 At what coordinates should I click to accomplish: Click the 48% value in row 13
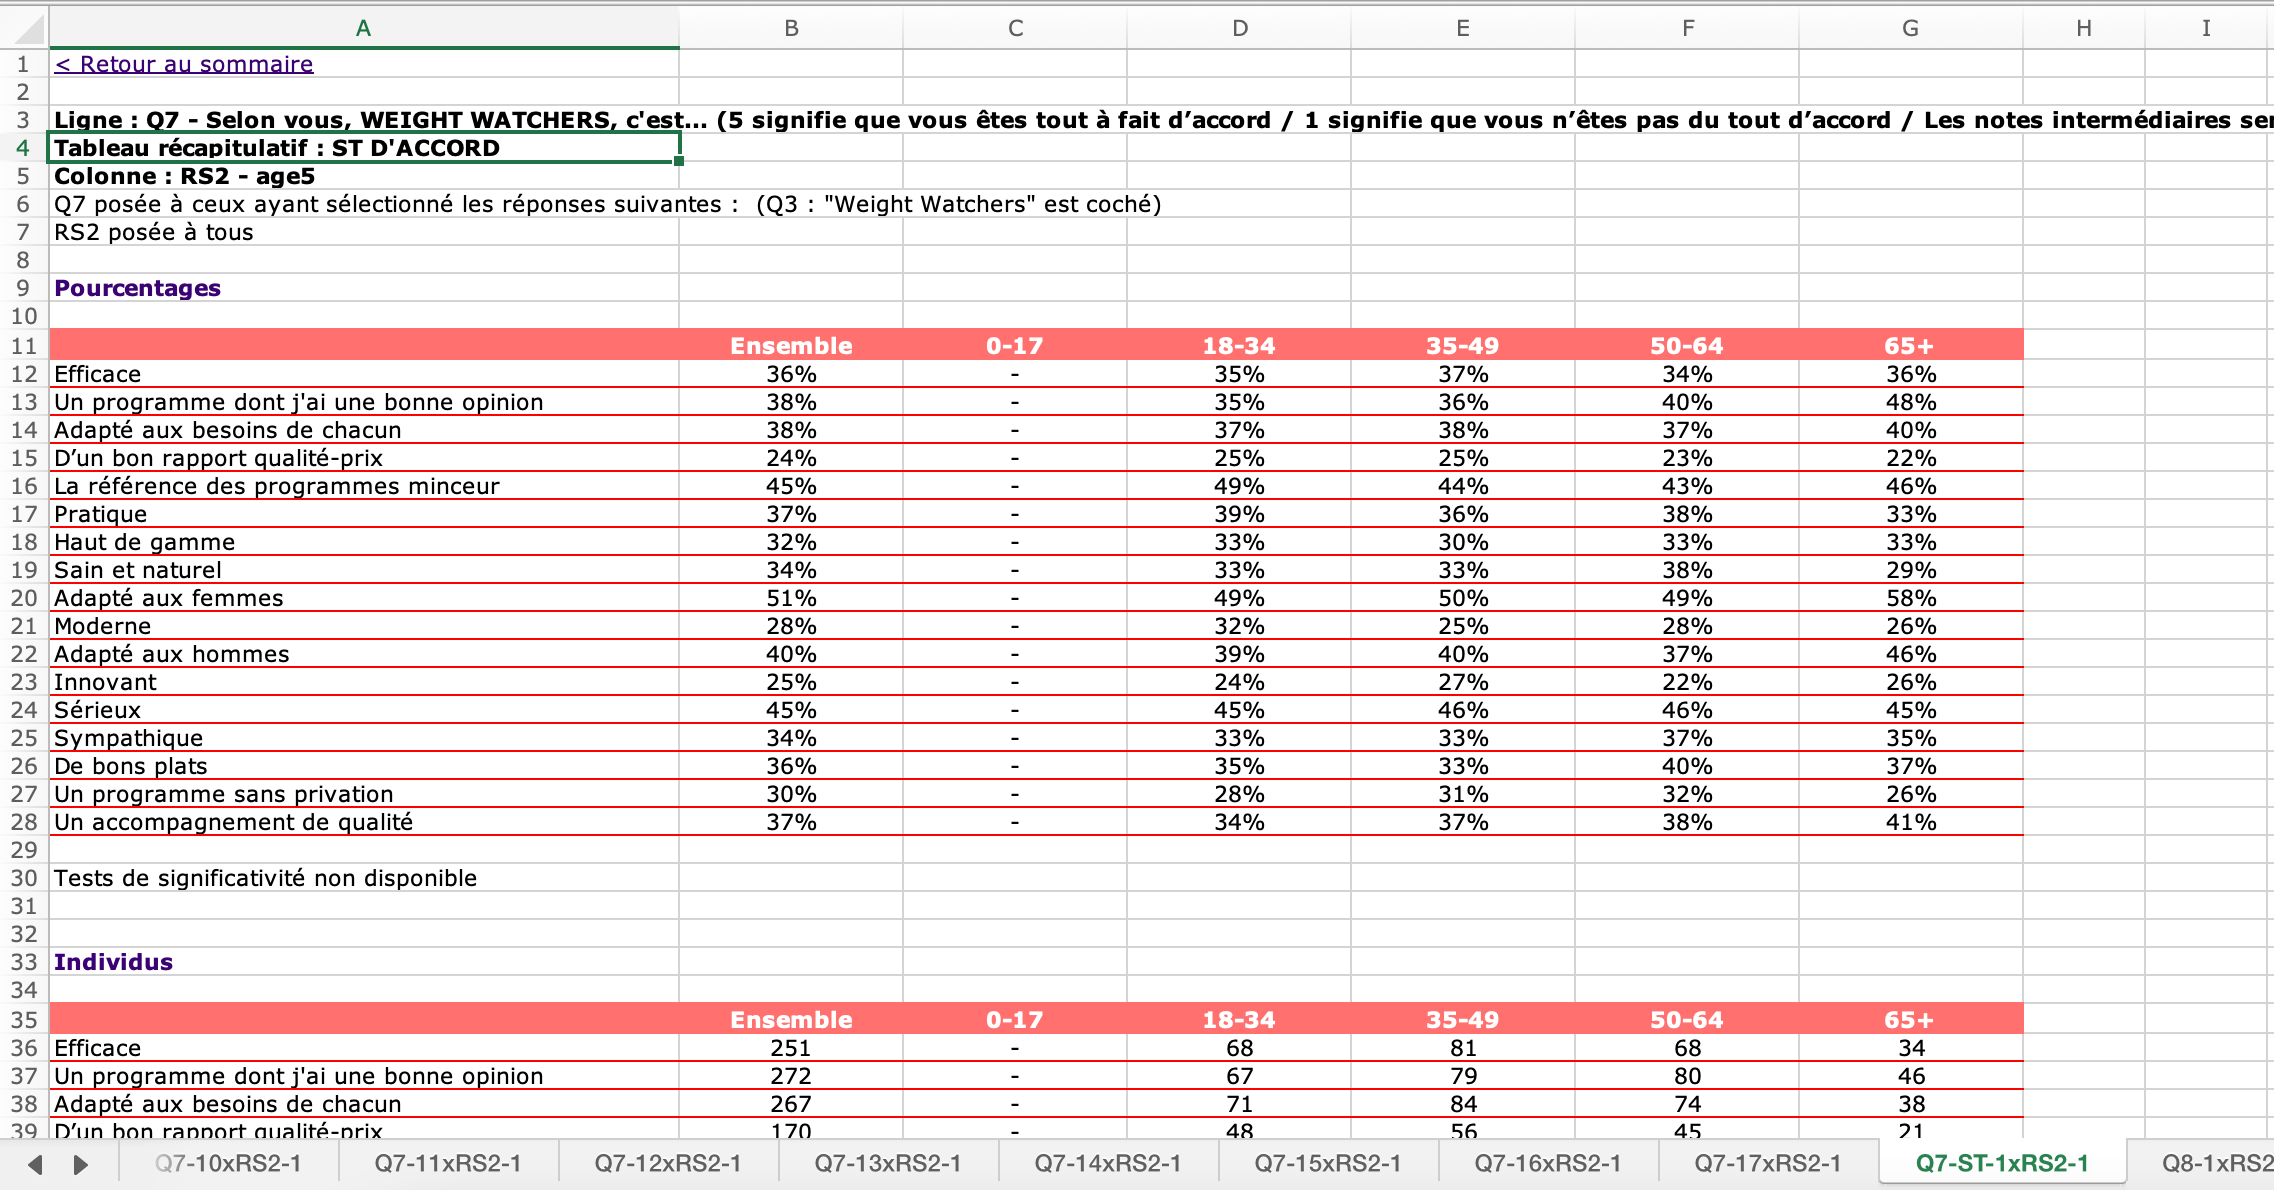click(x=1911, y=402)
